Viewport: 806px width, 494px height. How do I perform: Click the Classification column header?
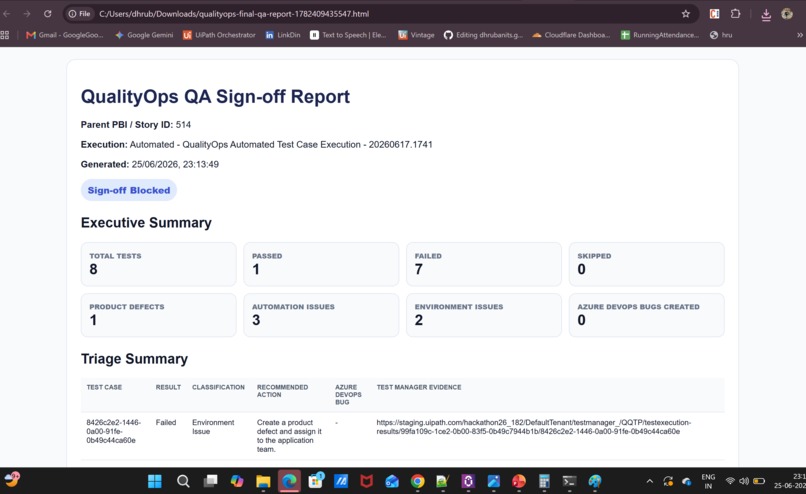[218, 387]
